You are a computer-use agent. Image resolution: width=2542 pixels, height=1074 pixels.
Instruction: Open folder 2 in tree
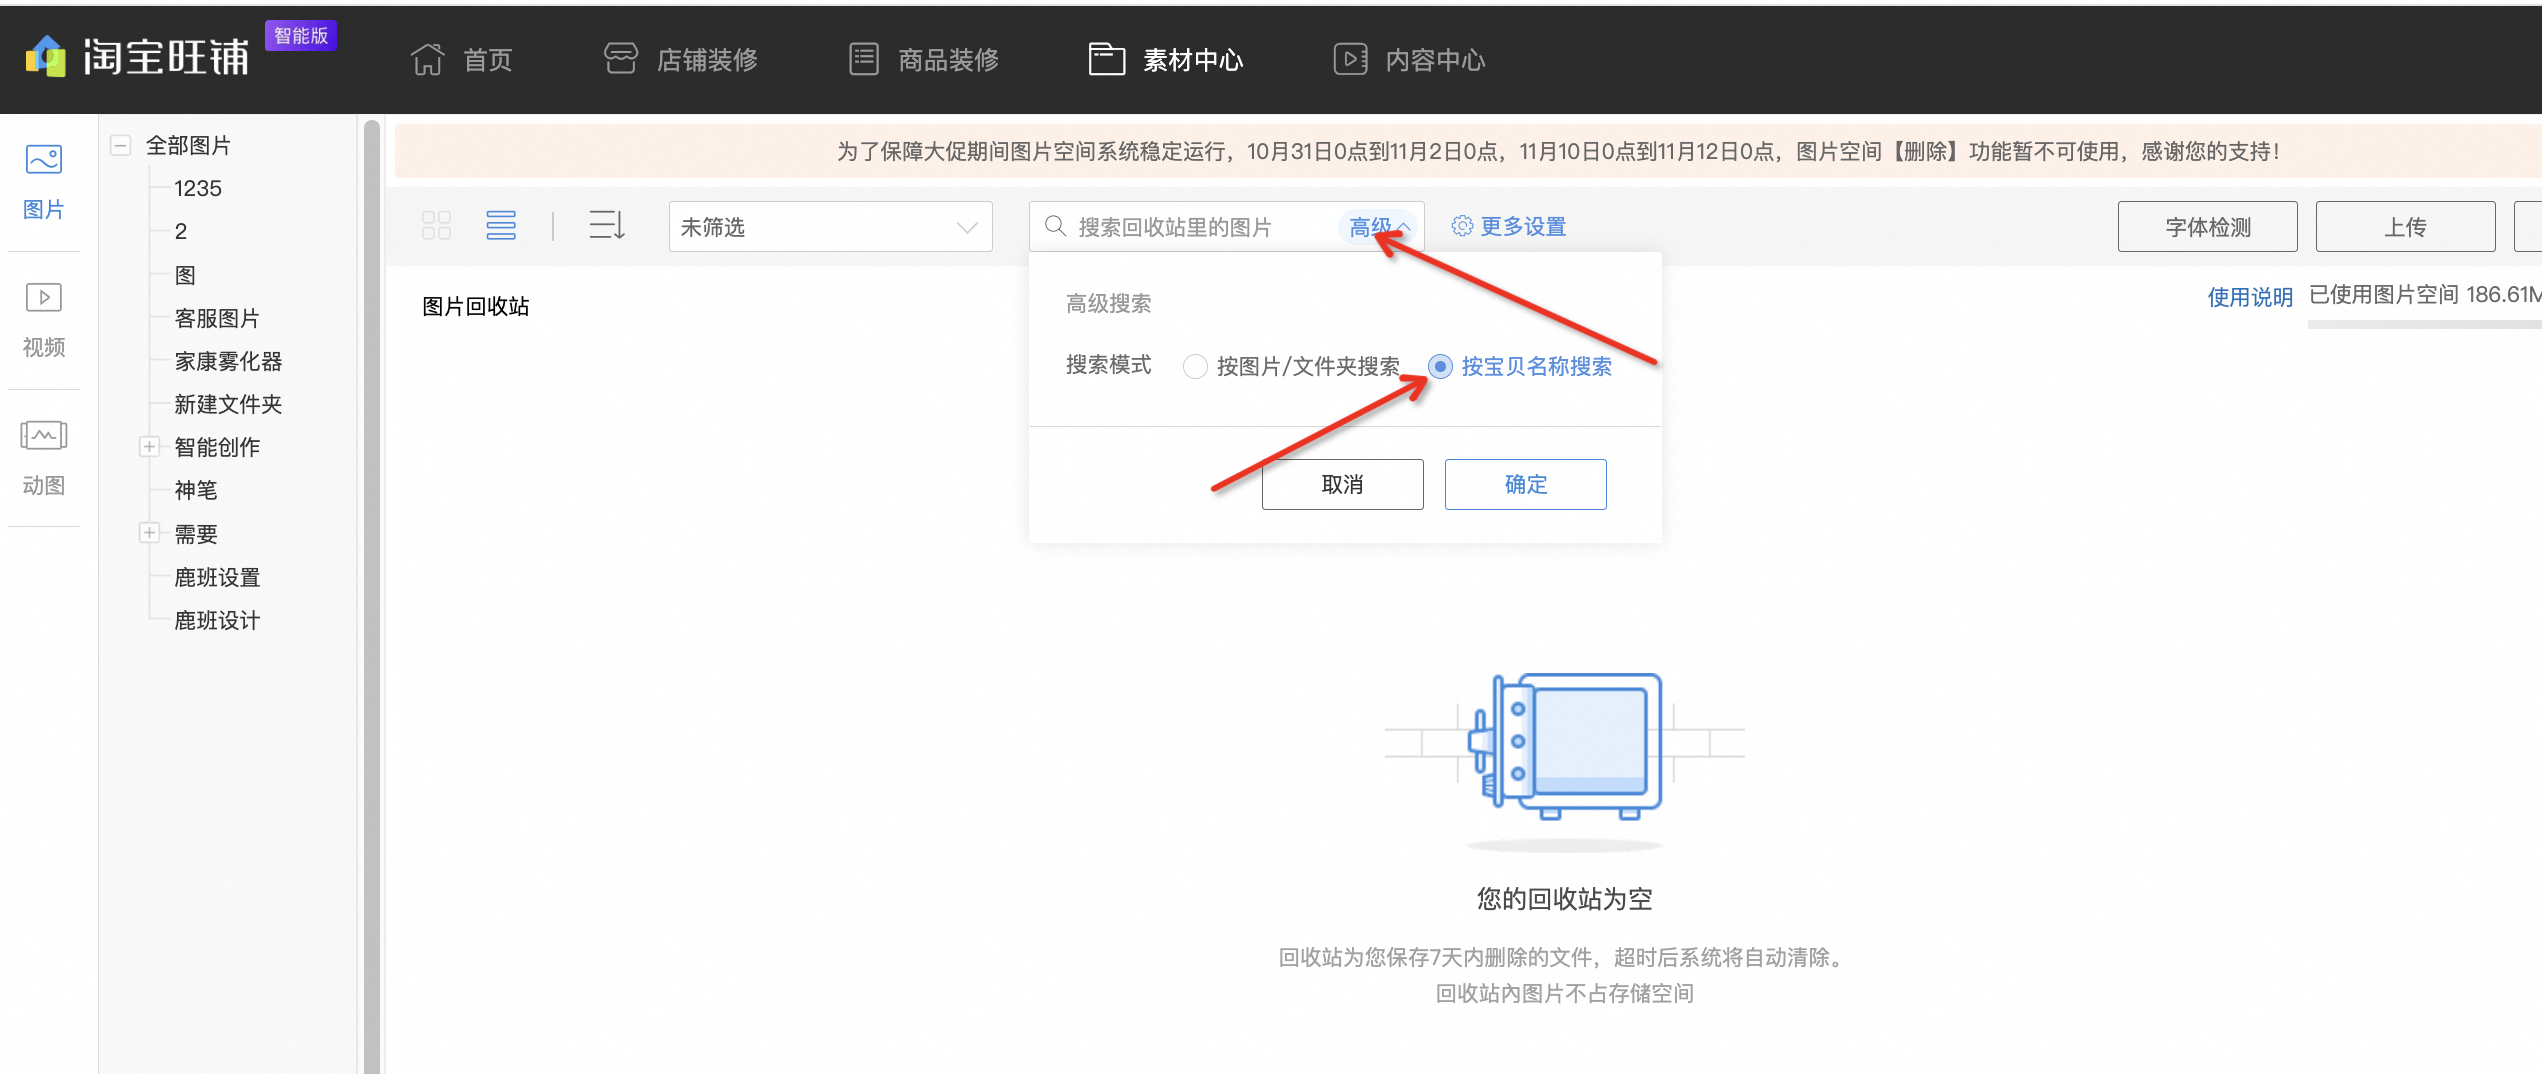pyautogui.click(x=181, y=231)
